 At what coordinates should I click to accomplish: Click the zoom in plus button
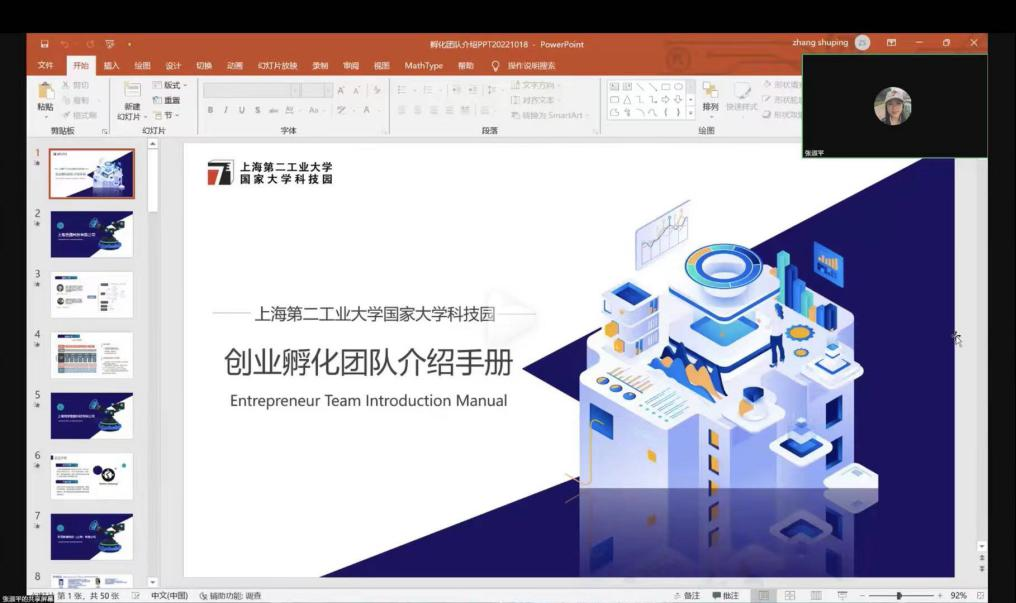940,595
